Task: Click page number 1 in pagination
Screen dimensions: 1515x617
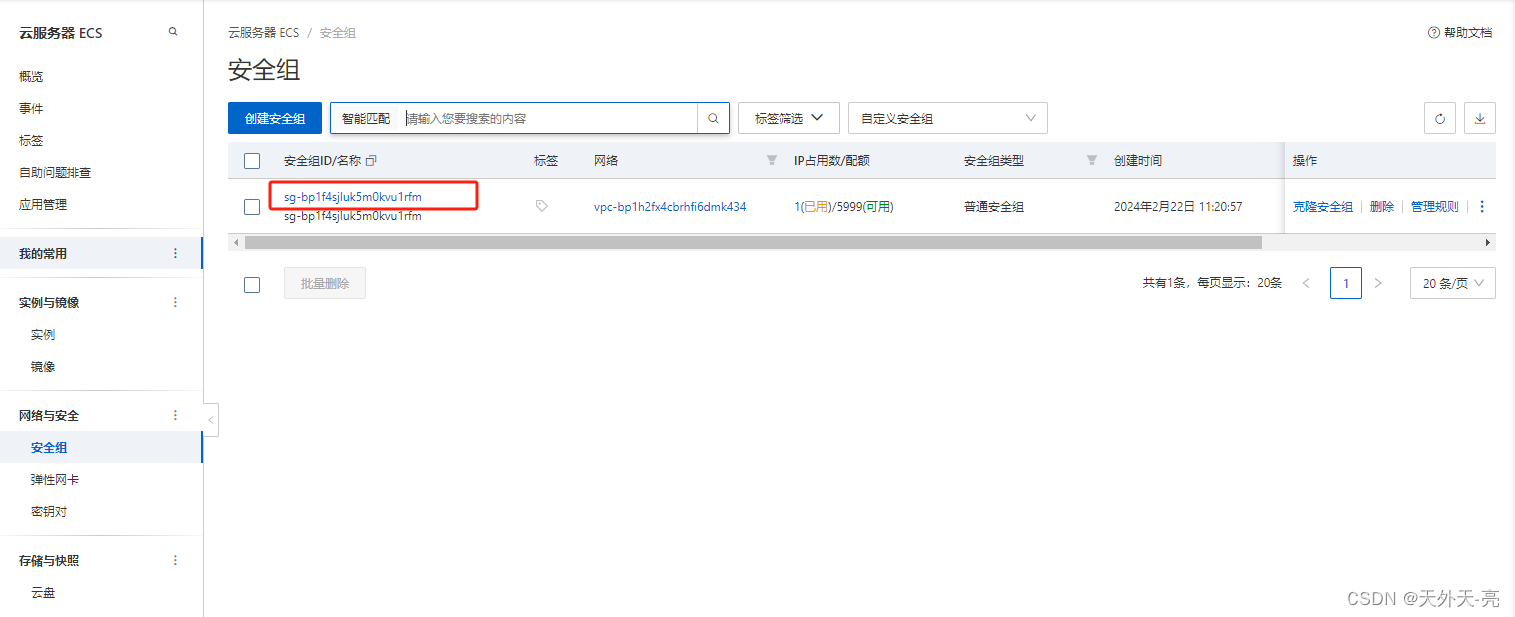Action: [1346, 283]
